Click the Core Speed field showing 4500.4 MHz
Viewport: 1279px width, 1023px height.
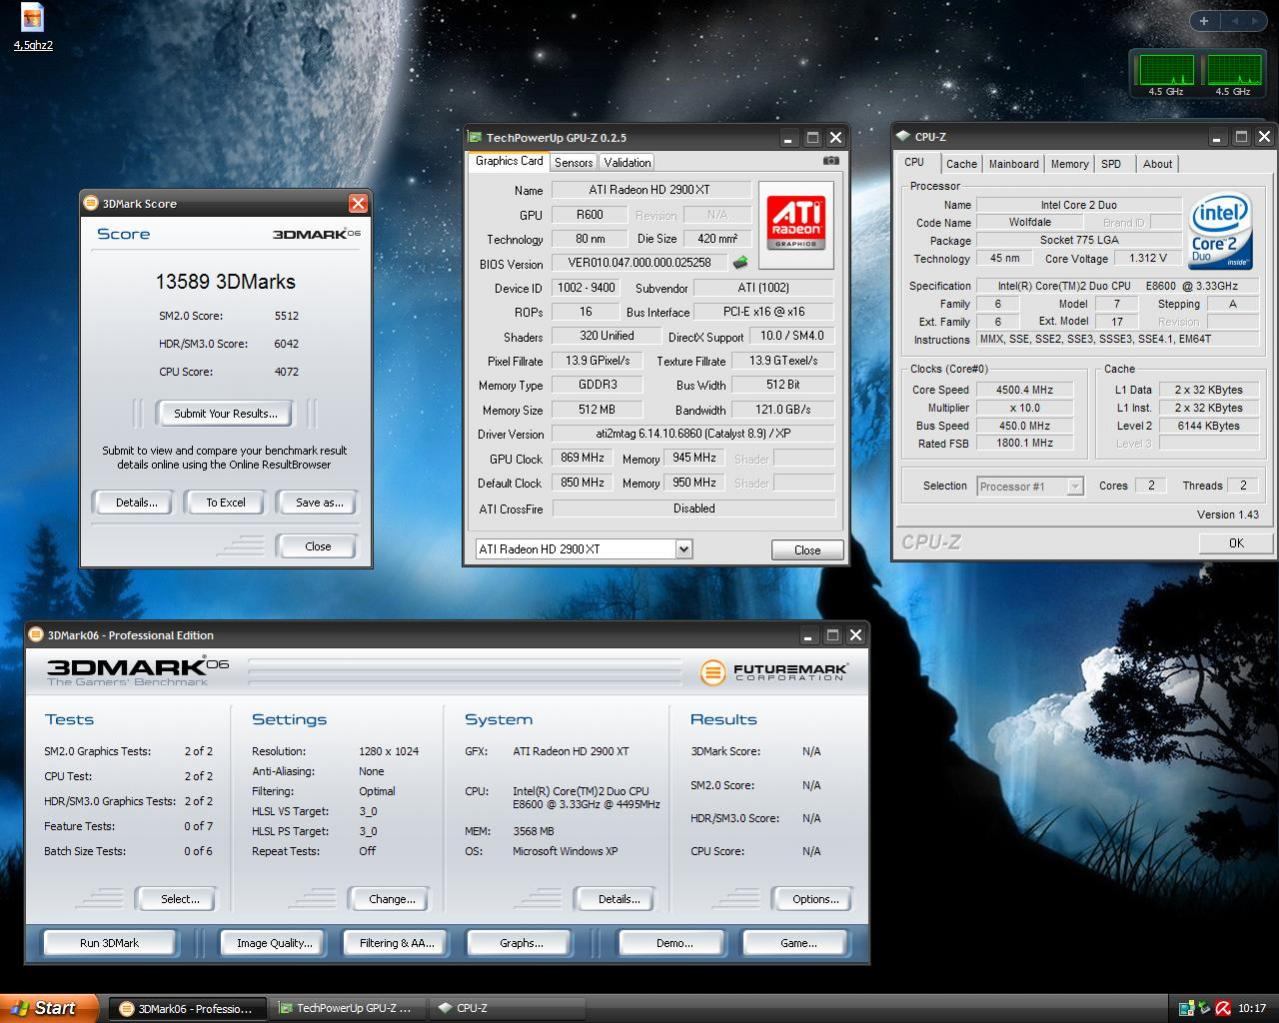point(1024,390)
